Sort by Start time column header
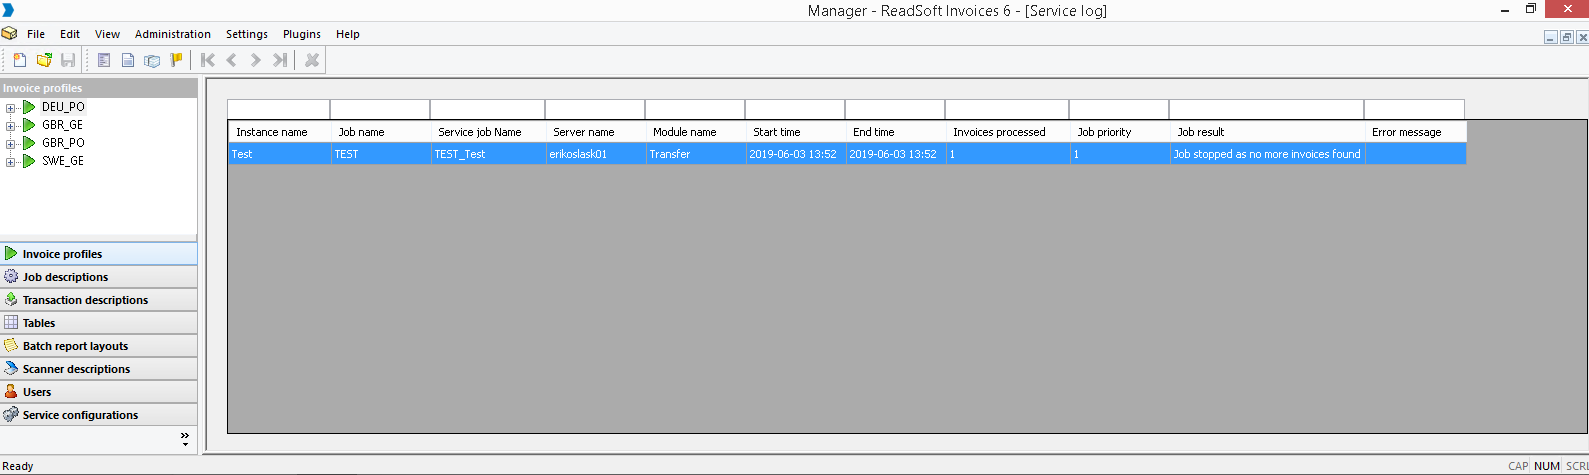Screen dimensions: 1589x475 coord(795,132)
